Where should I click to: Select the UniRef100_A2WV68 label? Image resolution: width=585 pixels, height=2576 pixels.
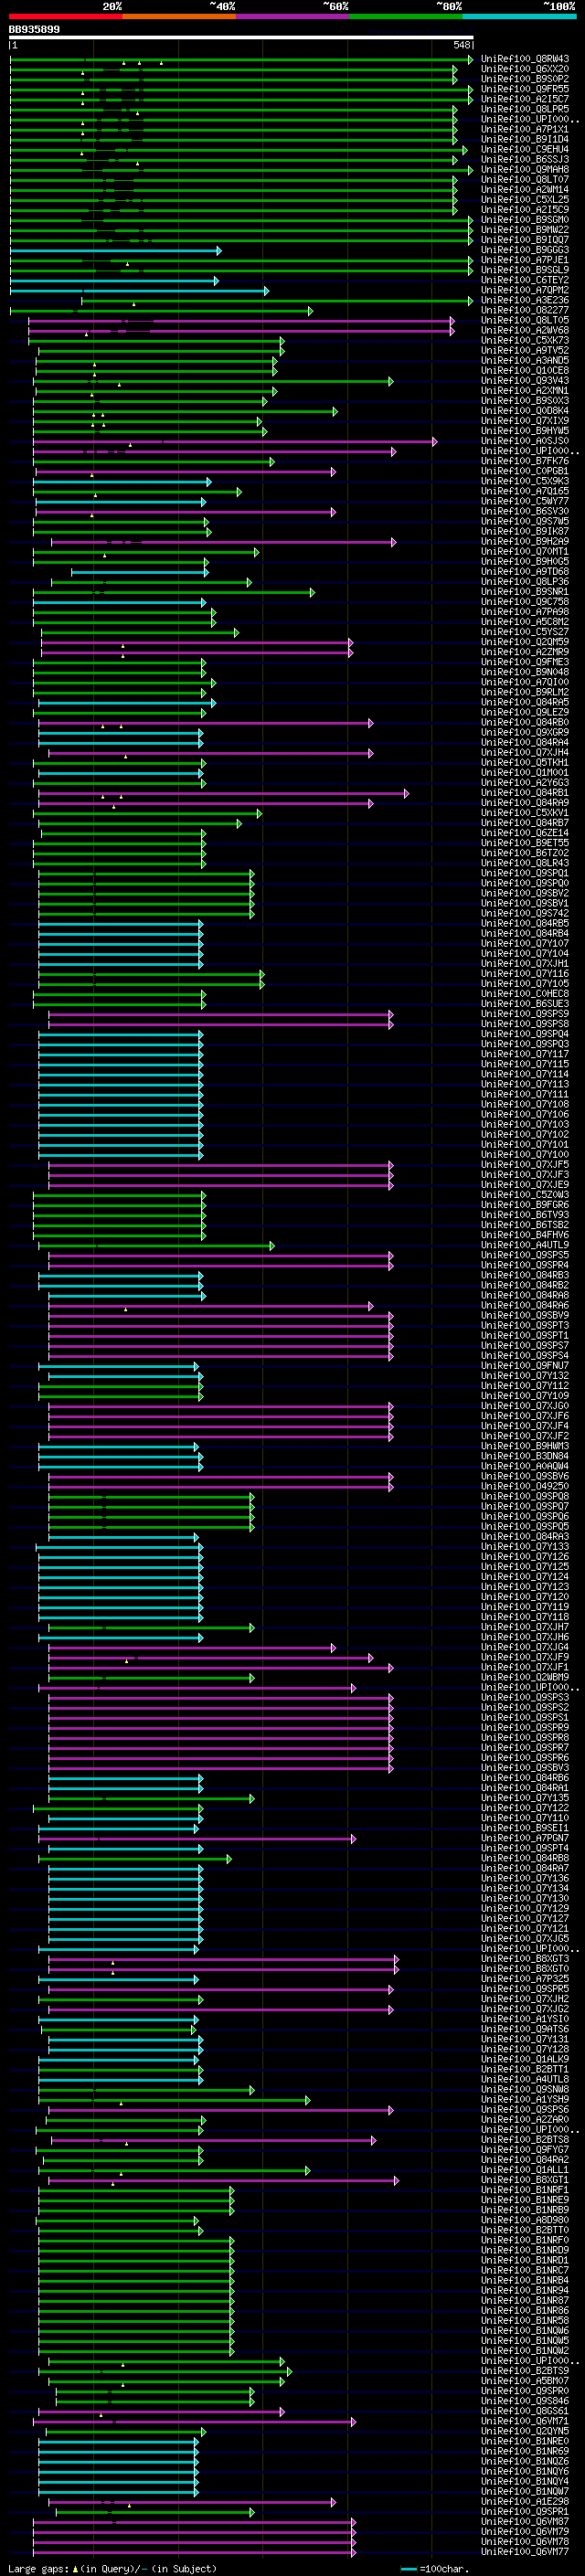click(525, 330)
